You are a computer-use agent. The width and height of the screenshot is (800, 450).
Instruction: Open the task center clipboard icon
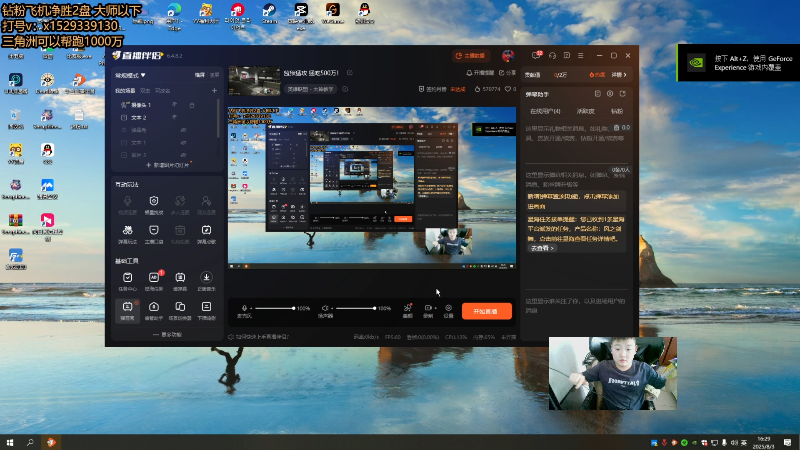[128, 277]
